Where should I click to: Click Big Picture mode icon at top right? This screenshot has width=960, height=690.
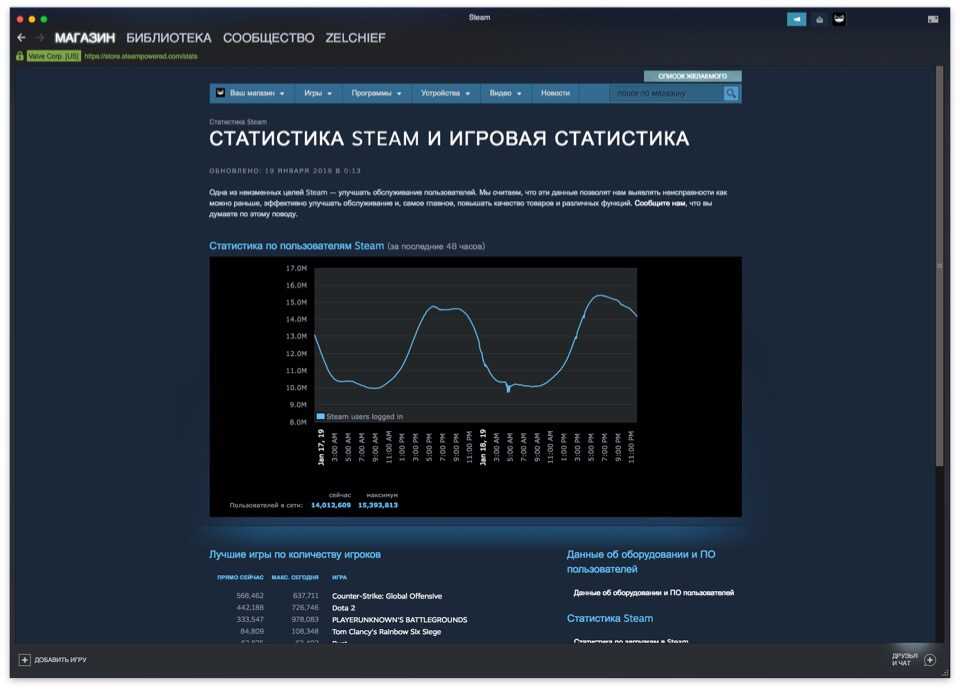932,19
